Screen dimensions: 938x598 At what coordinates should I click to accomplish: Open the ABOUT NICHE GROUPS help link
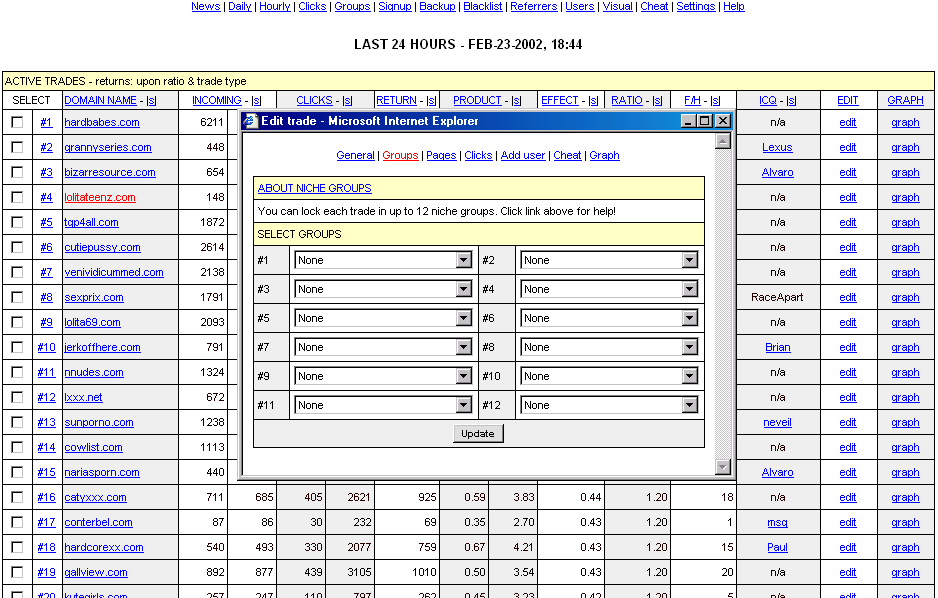315,188
